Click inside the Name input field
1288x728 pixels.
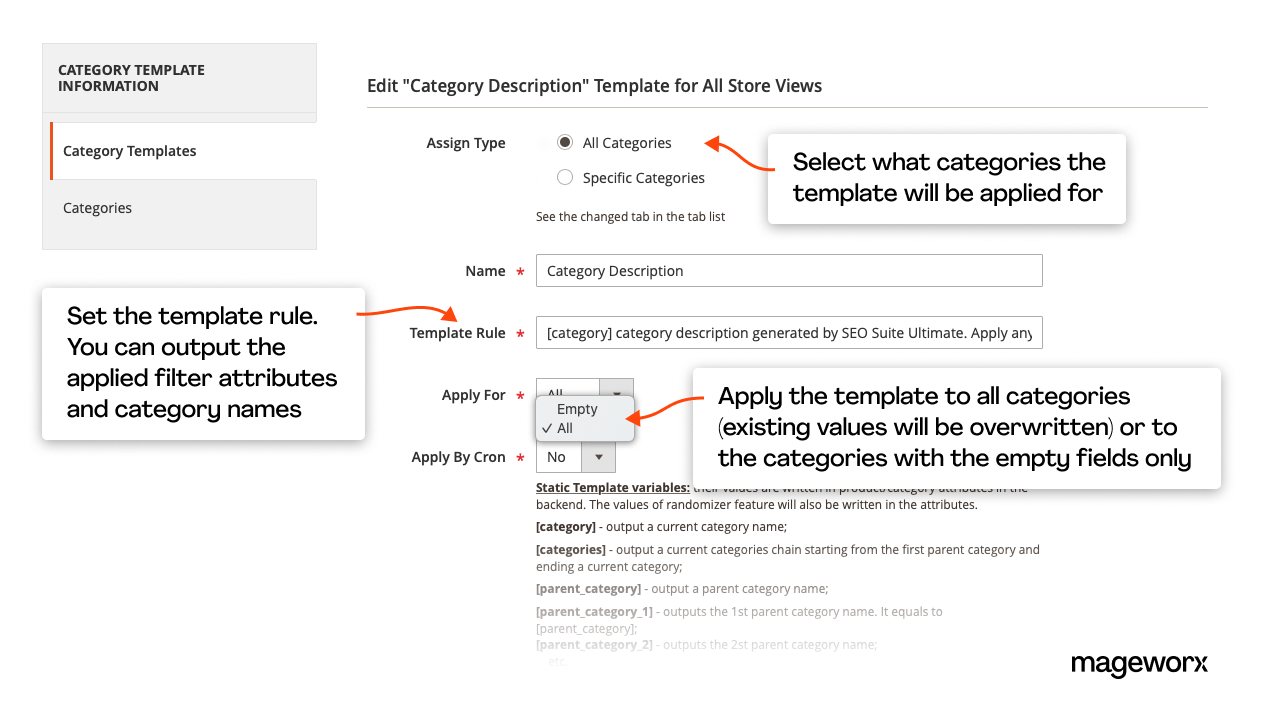tap(789, 270)
